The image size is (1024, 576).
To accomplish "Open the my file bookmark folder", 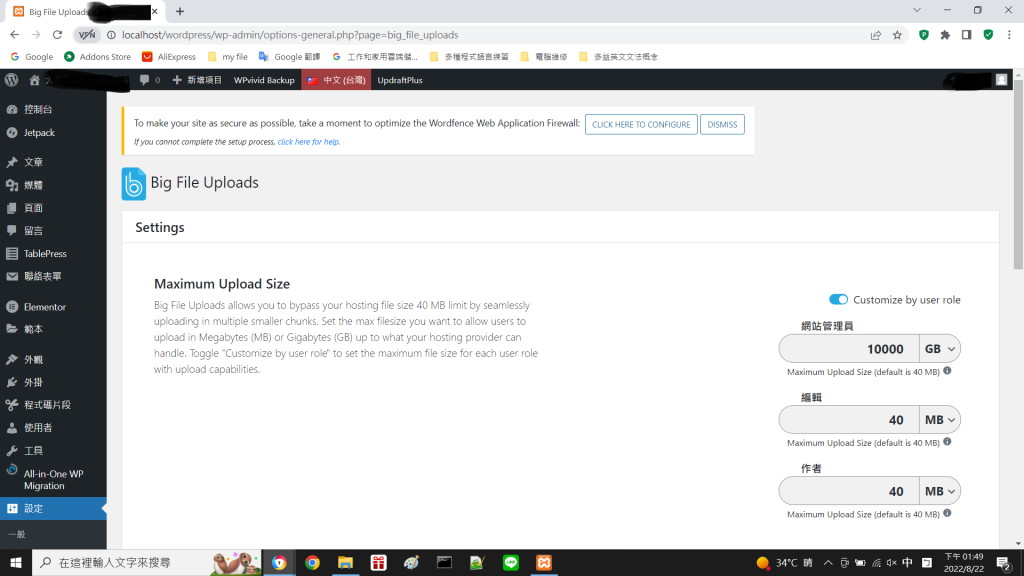I will click(227, 57).
